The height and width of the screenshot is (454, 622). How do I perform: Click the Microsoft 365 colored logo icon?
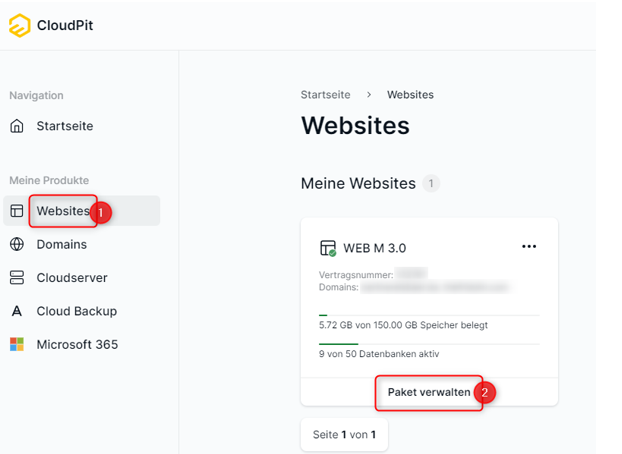17,345
